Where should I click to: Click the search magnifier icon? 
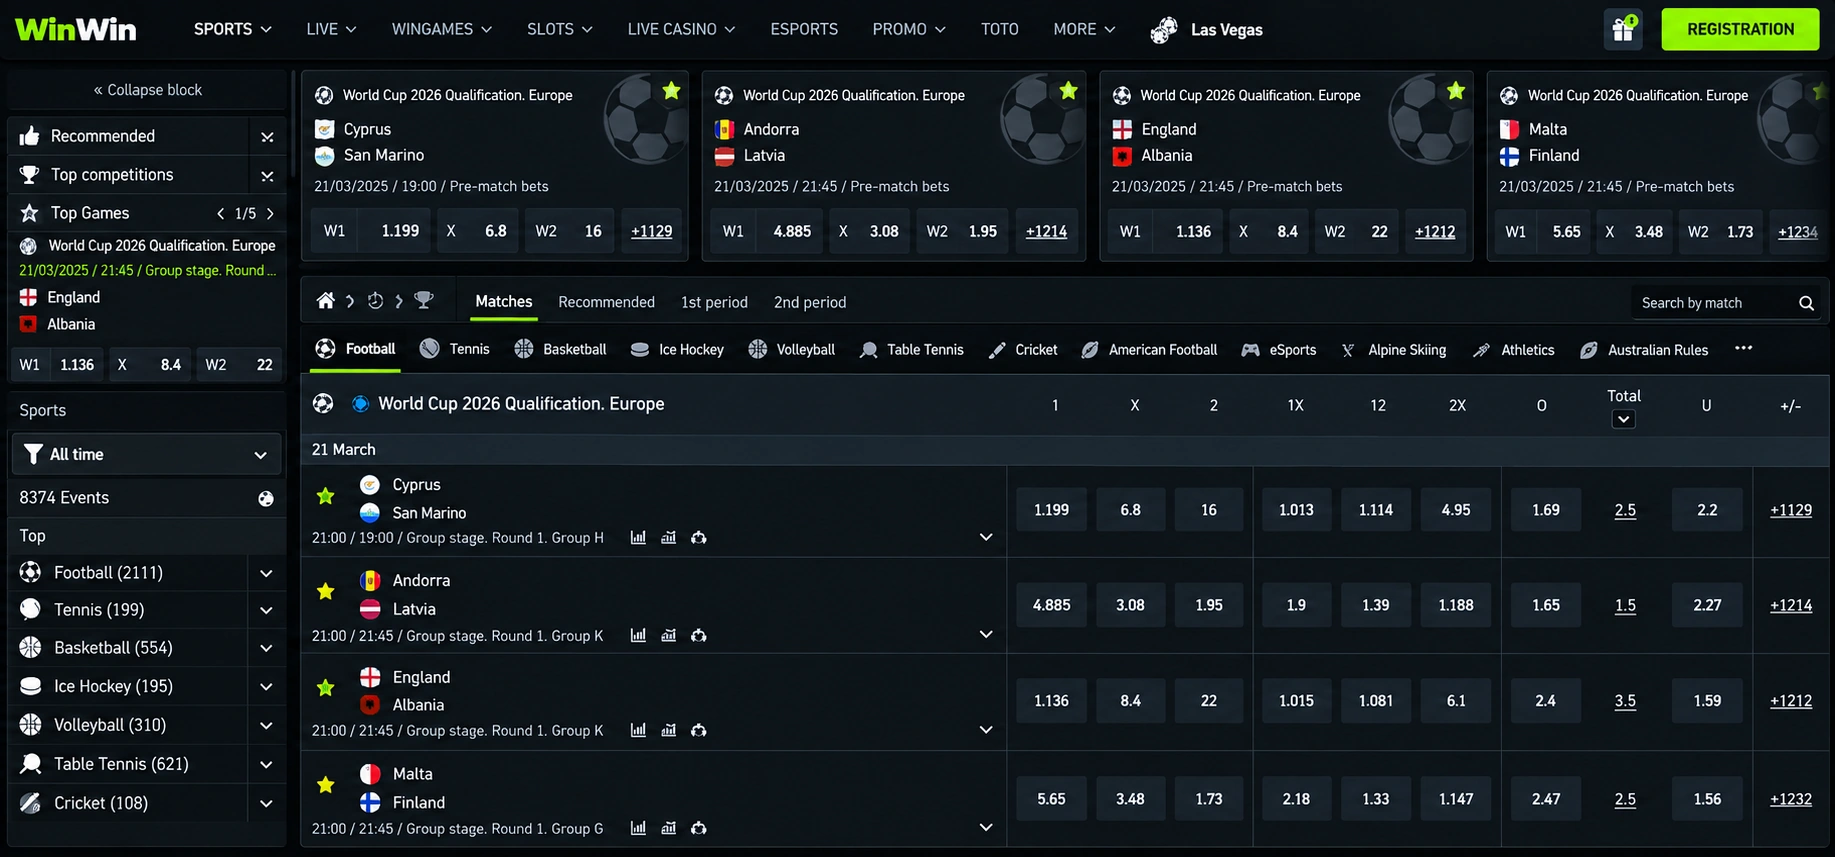1806,303
